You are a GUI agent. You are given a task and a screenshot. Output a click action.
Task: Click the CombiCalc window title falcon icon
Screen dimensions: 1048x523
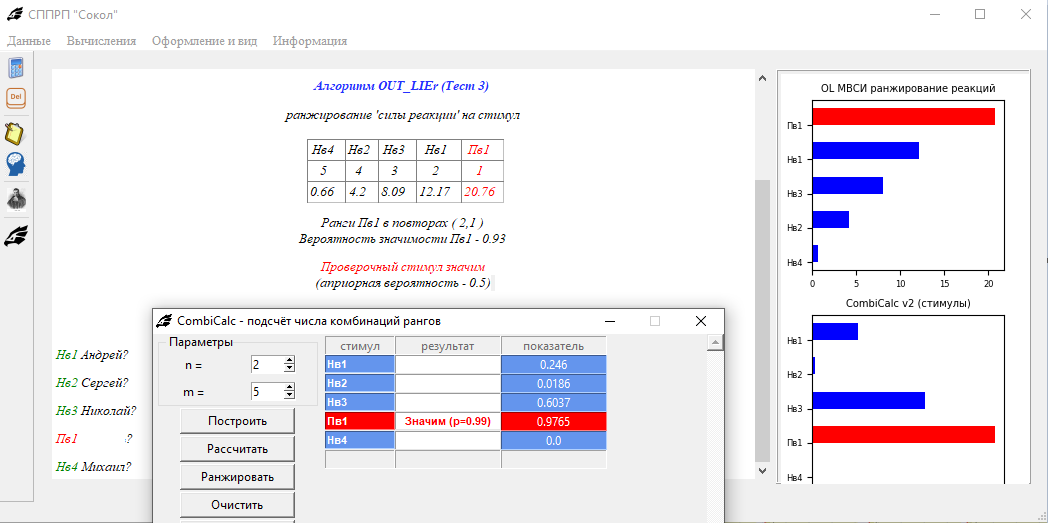tap(165, 321)
